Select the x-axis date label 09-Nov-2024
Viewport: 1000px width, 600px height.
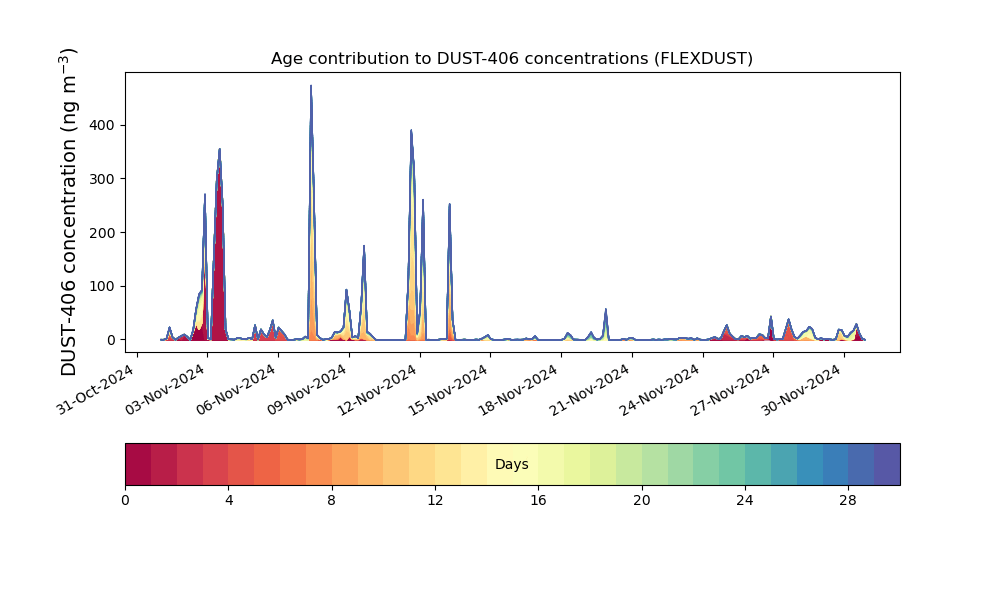(308, 389)
